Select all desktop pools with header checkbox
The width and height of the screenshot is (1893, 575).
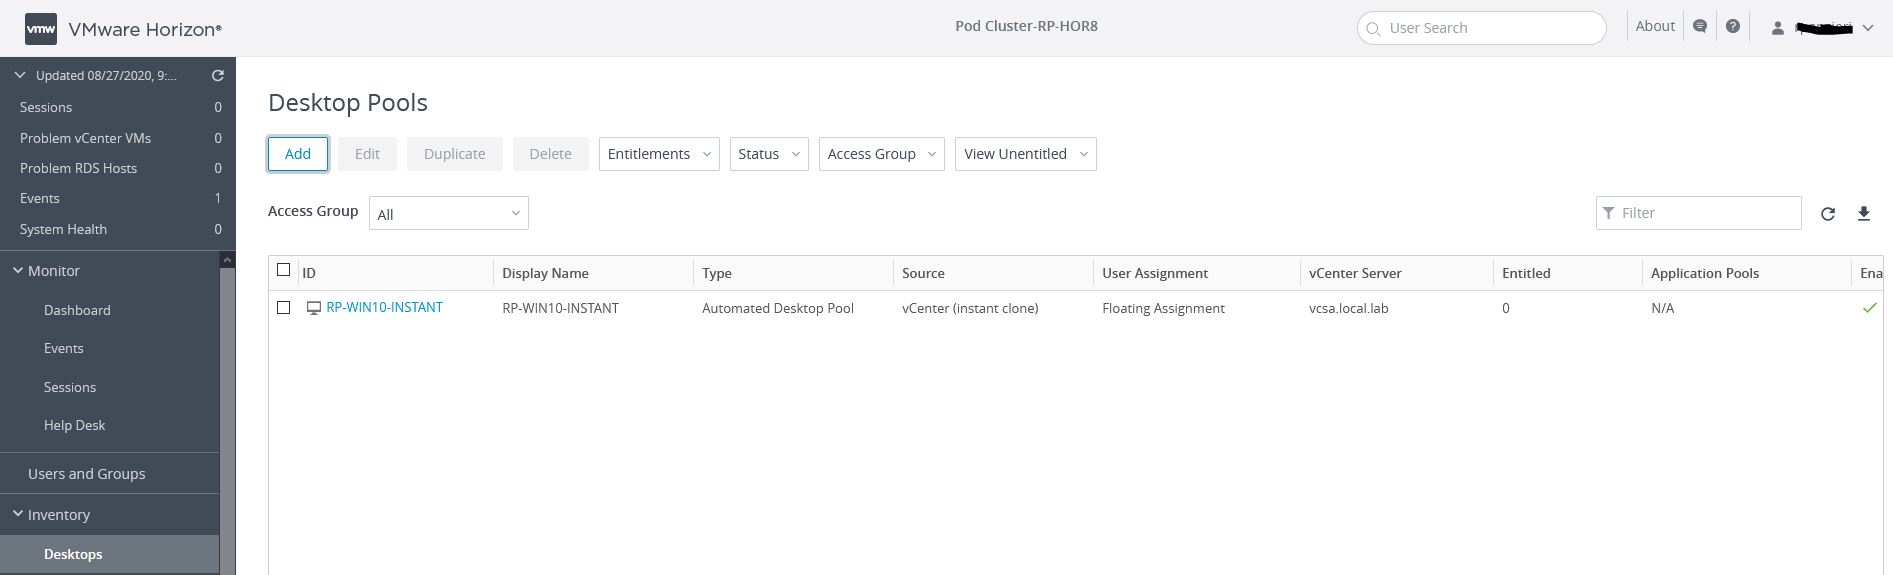tap(284, 270)
